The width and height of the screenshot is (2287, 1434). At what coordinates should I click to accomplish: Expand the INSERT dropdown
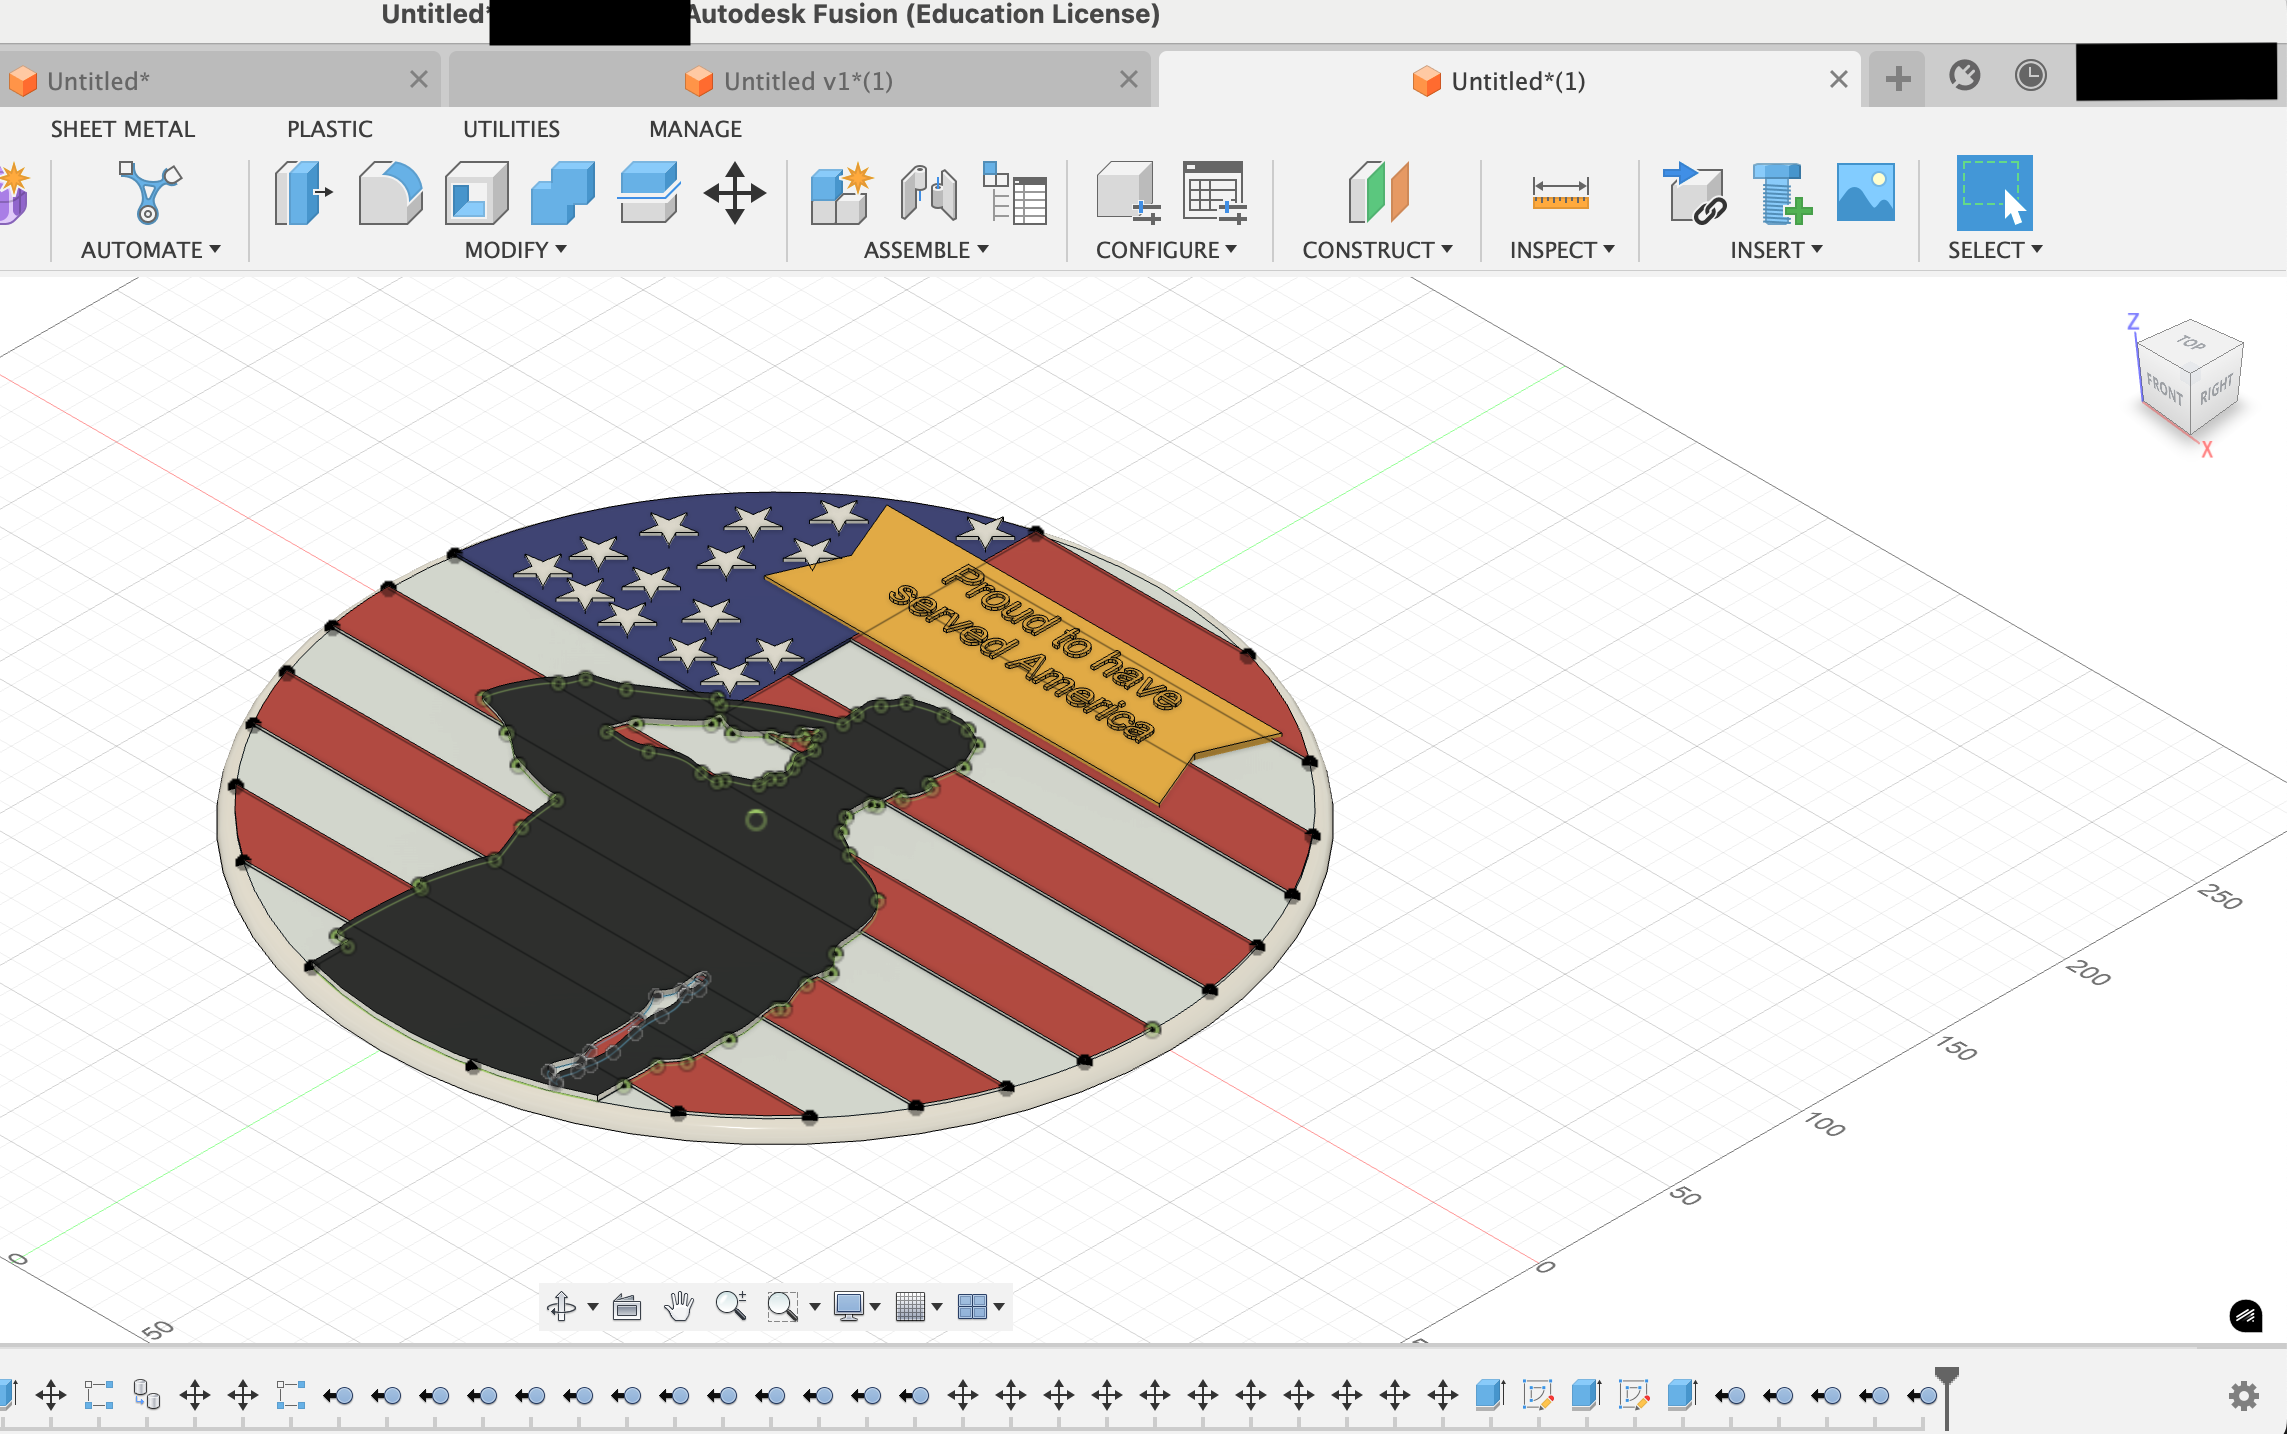pyautogui.click(x=1777, y=250)
